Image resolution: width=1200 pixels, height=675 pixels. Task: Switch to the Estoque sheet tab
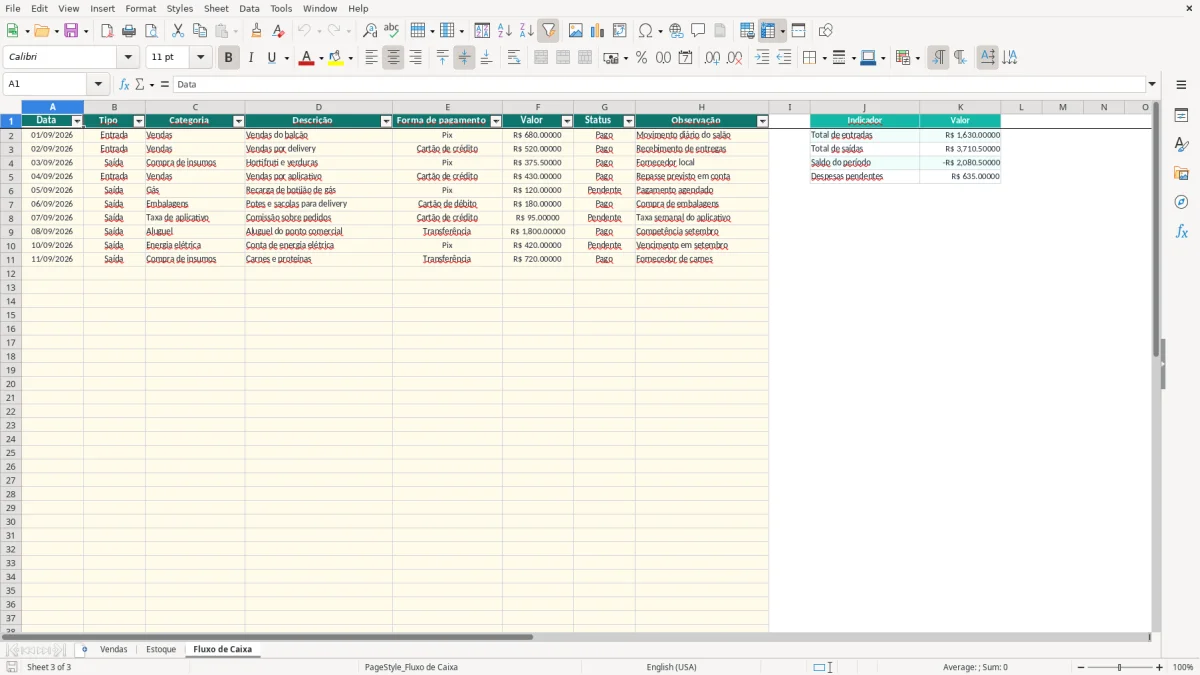[161, 649]
